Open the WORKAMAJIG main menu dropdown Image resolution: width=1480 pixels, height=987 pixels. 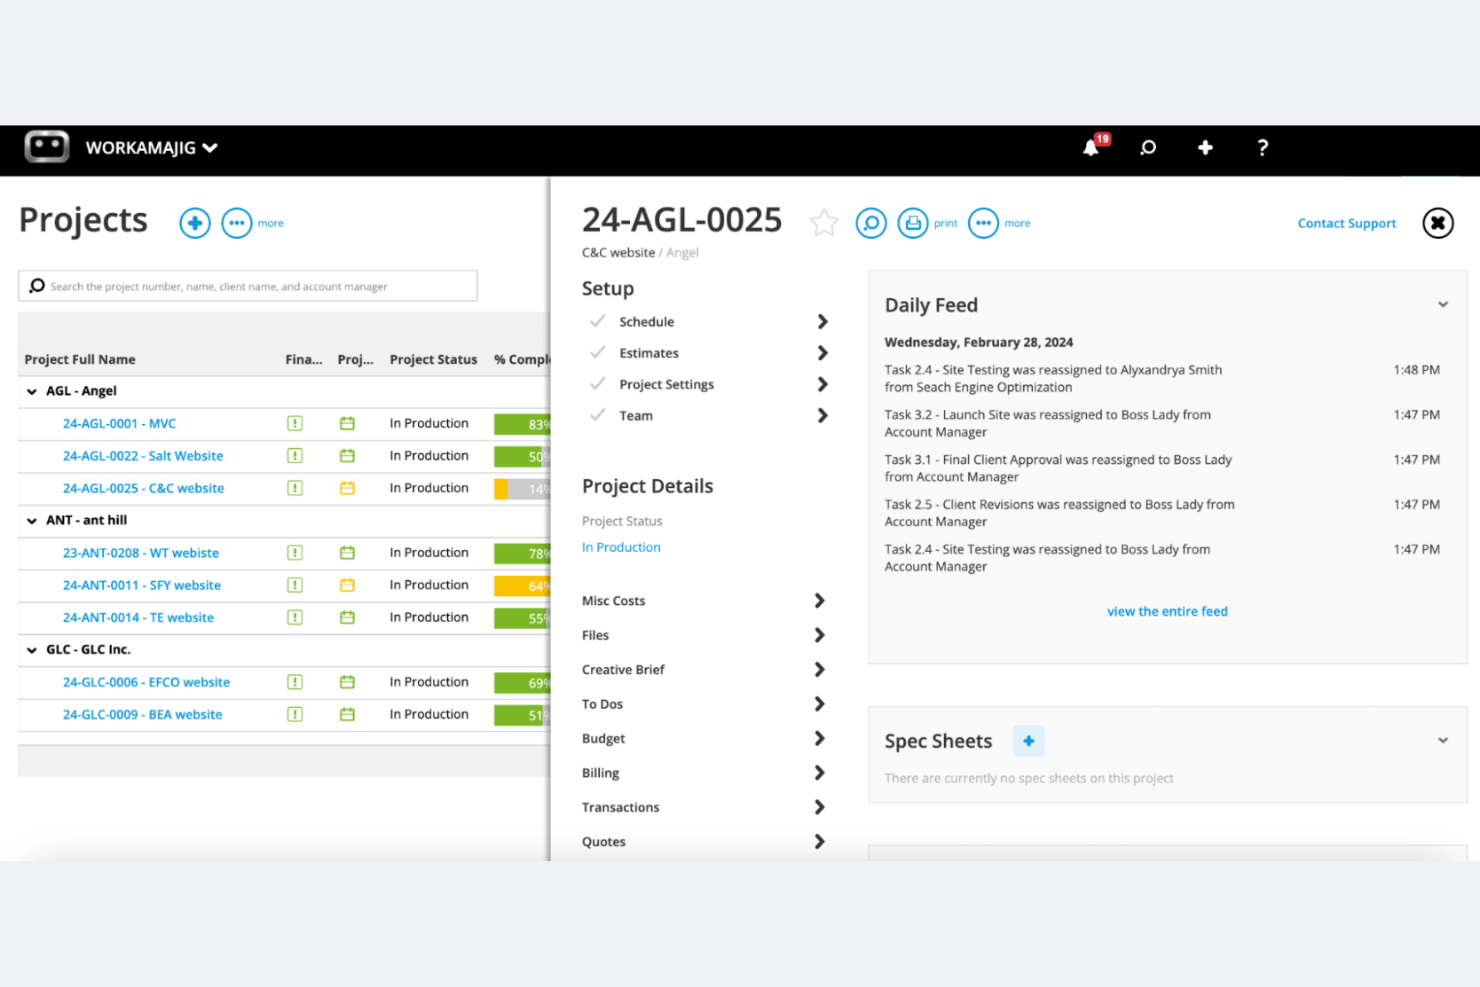point(152,148)
